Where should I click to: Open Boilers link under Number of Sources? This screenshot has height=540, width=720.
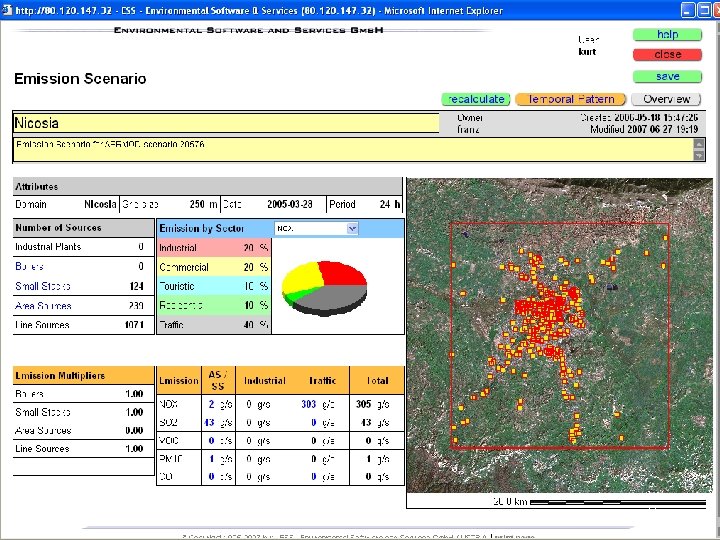pyautogui.click(x=30, y=266)
